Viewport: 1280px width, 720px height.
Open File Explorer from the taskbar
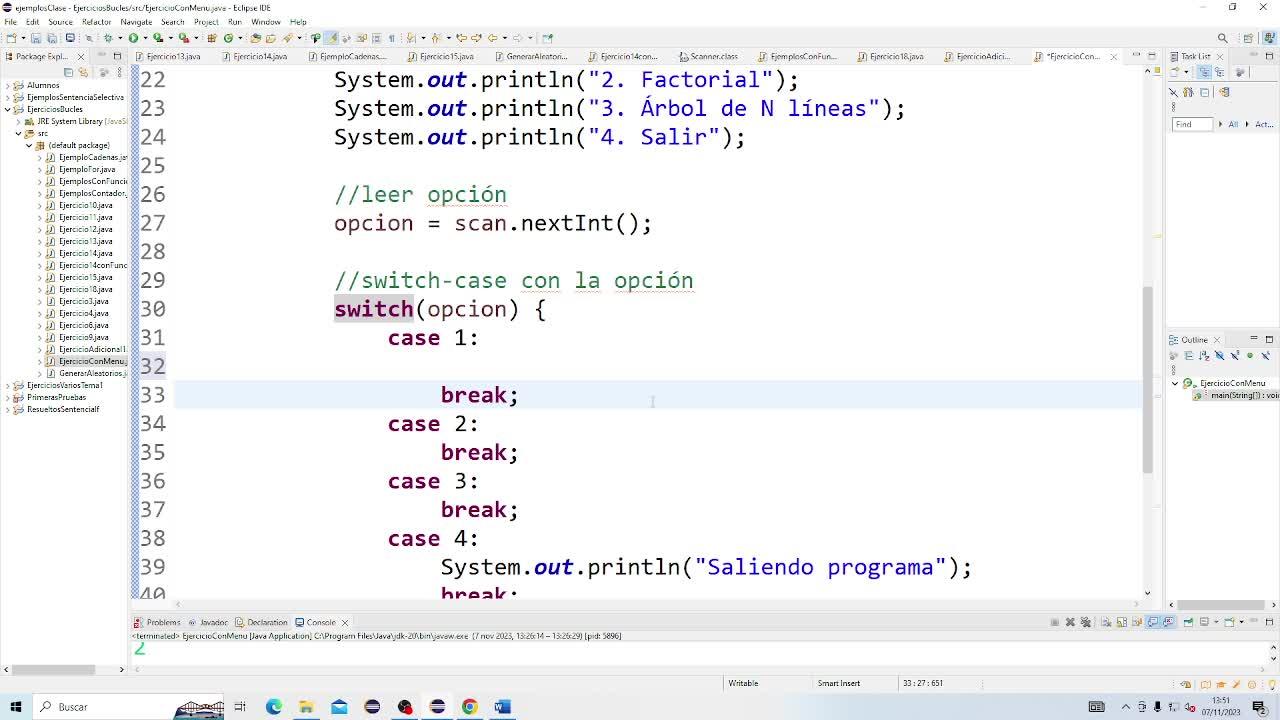[x=306, y=707]
